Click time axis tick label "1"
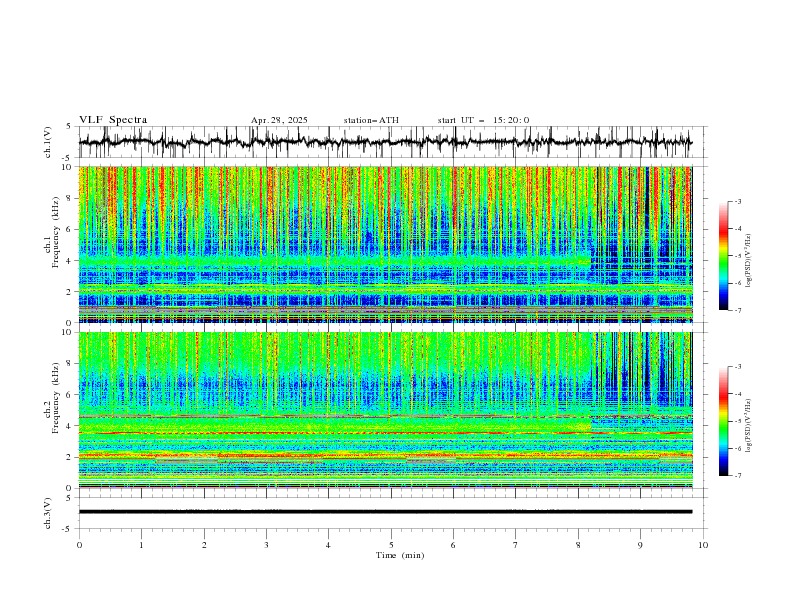Image resolution: width=792 pixels, height=612 pixels. (141, 545)
